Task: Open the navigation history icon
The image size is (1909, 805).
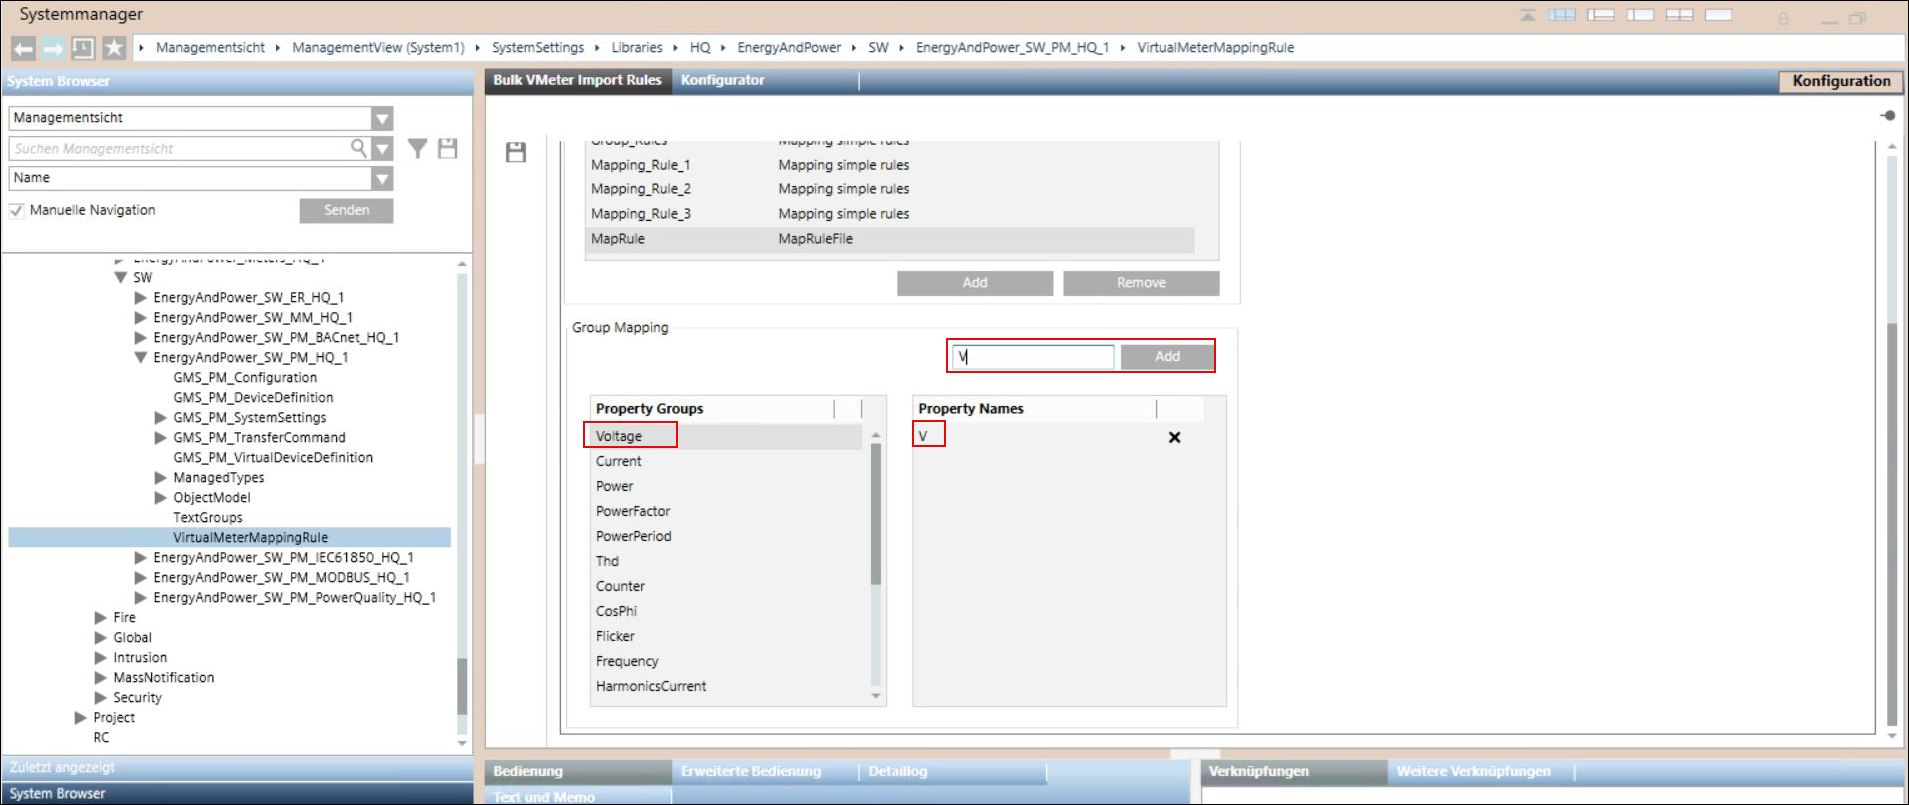Action: coord(83,48)
